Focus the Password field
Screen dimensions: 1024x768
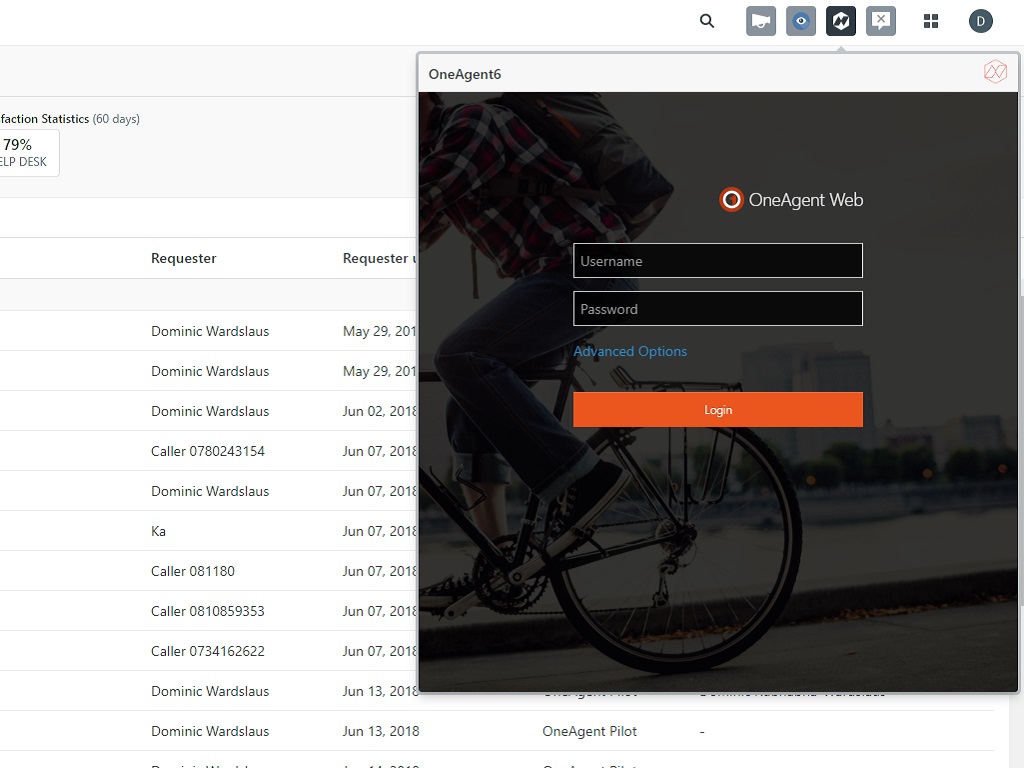[717, 309]
